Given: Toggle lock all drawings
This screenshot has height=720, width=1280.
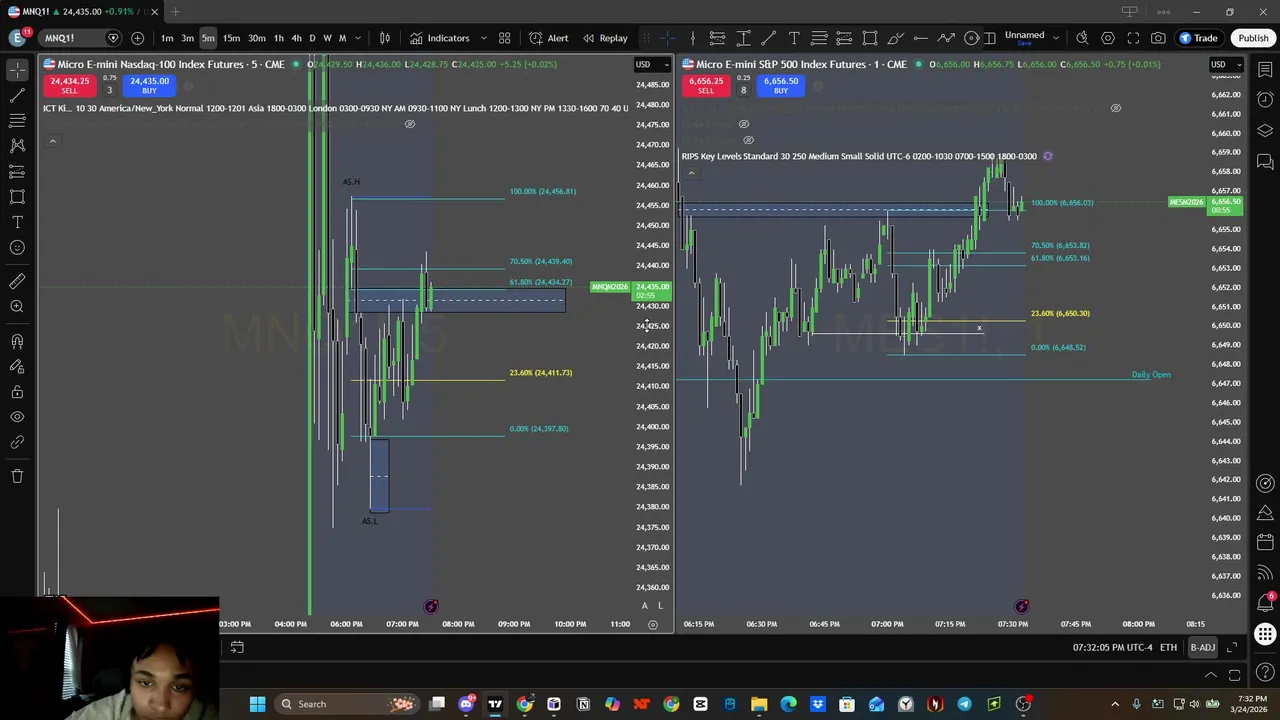Looking at the screenshot, I should (x=17, y=392).
